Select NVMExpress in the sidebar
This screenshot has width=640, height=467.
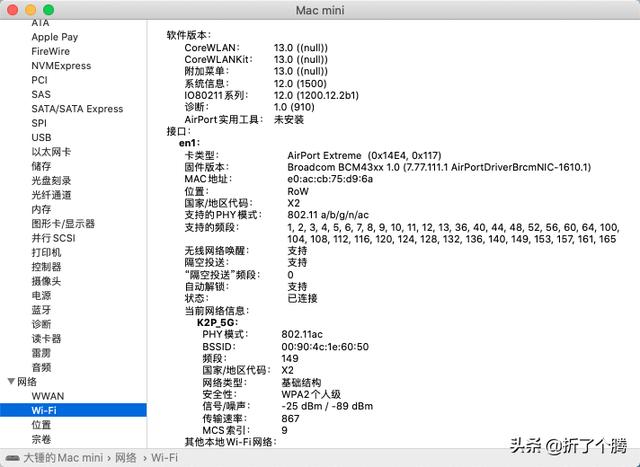[61, 66]
